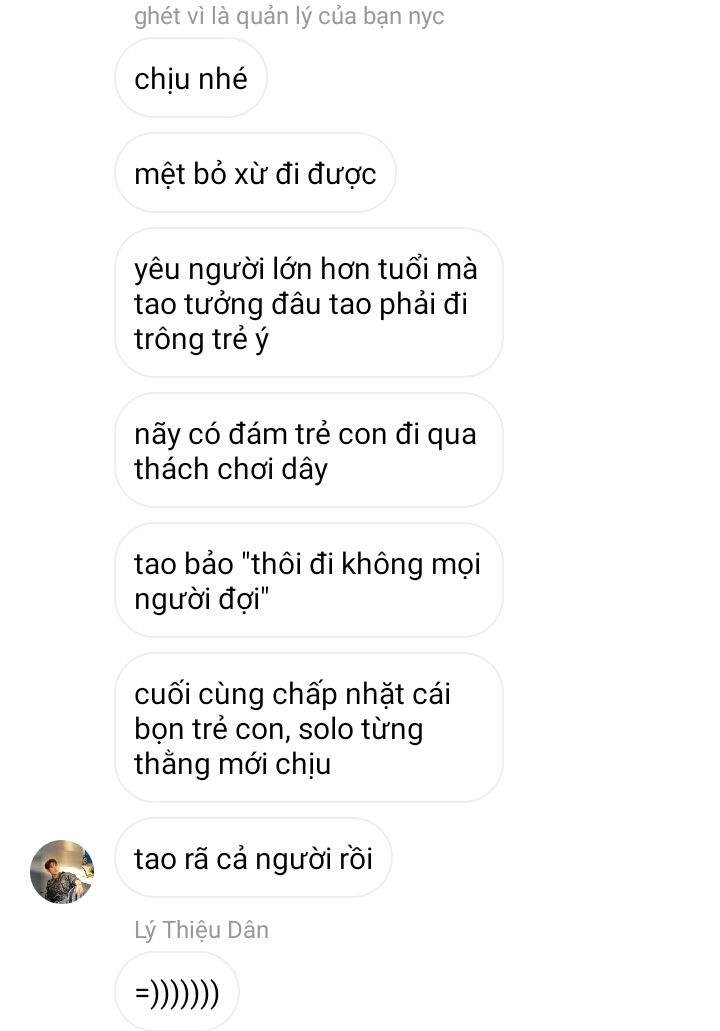This screenshot has height=1031, width=720.
Task: Select the message about "thách chơi dây"
Action: tap(308, 450)
